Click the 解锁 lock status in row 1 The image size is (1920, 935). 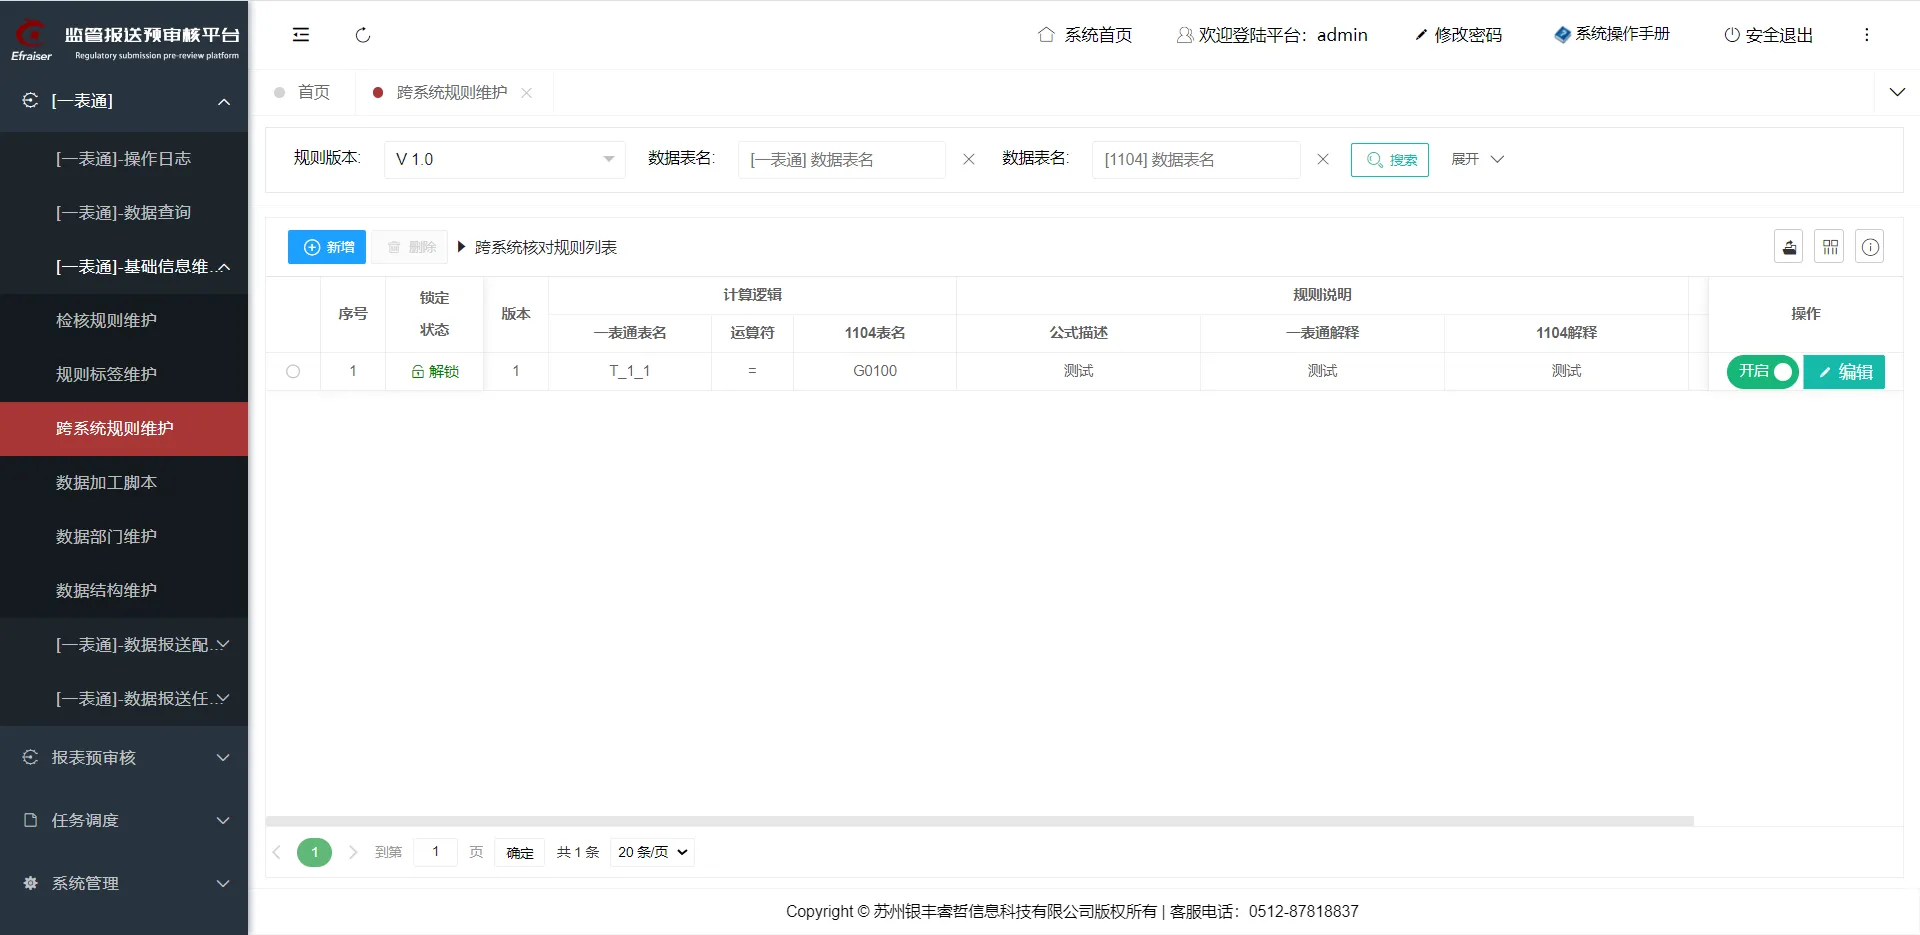pos(435,371)
